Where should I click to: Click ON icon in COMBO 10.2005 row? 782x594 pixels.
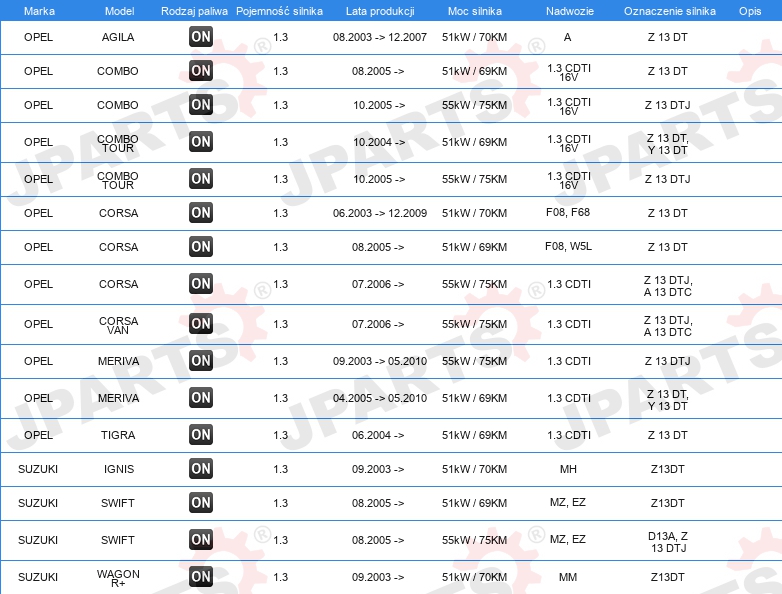[201, 104]
